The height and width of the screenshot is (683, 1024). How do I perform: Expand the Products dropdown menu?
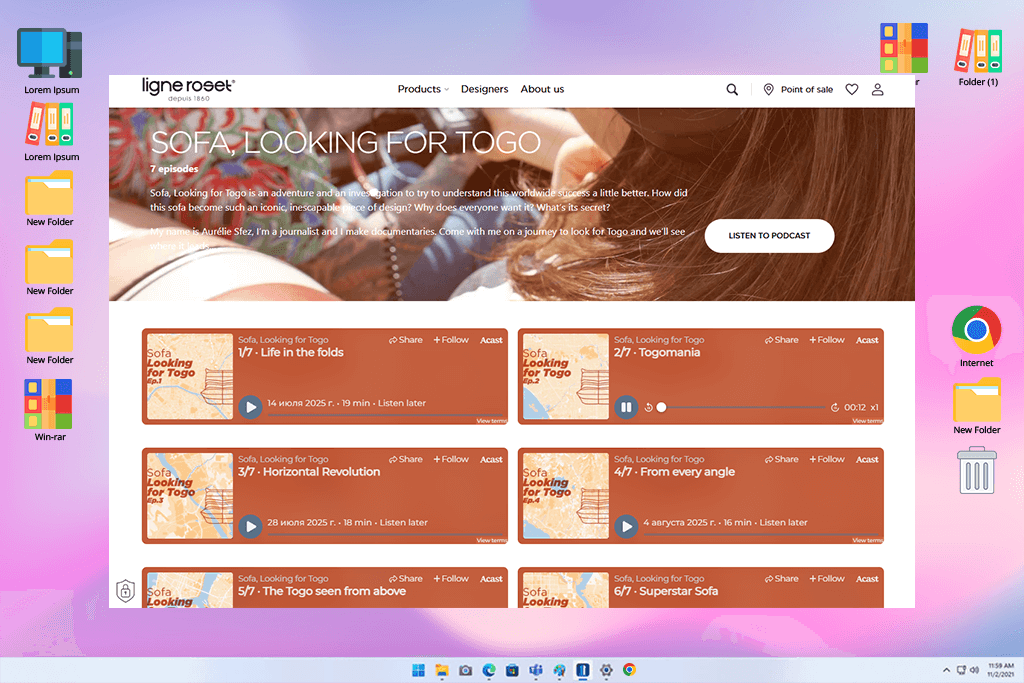pyautogui.click(x=423, y=89)
